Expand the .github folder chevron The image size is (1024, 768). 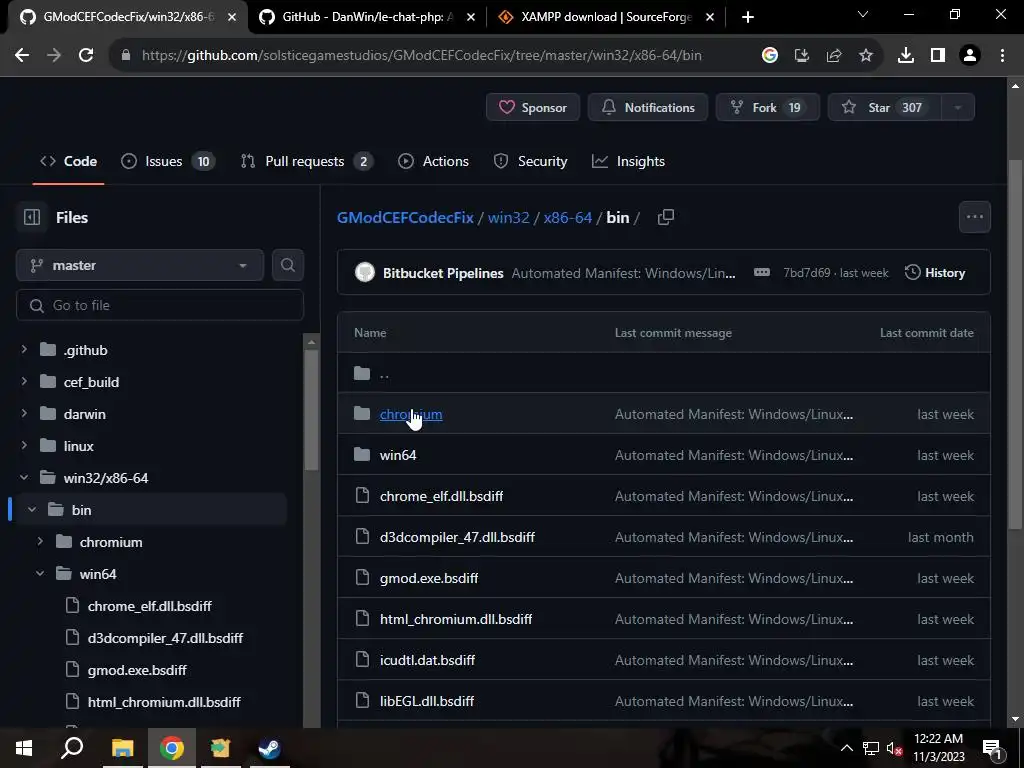(x=24, y=350)
